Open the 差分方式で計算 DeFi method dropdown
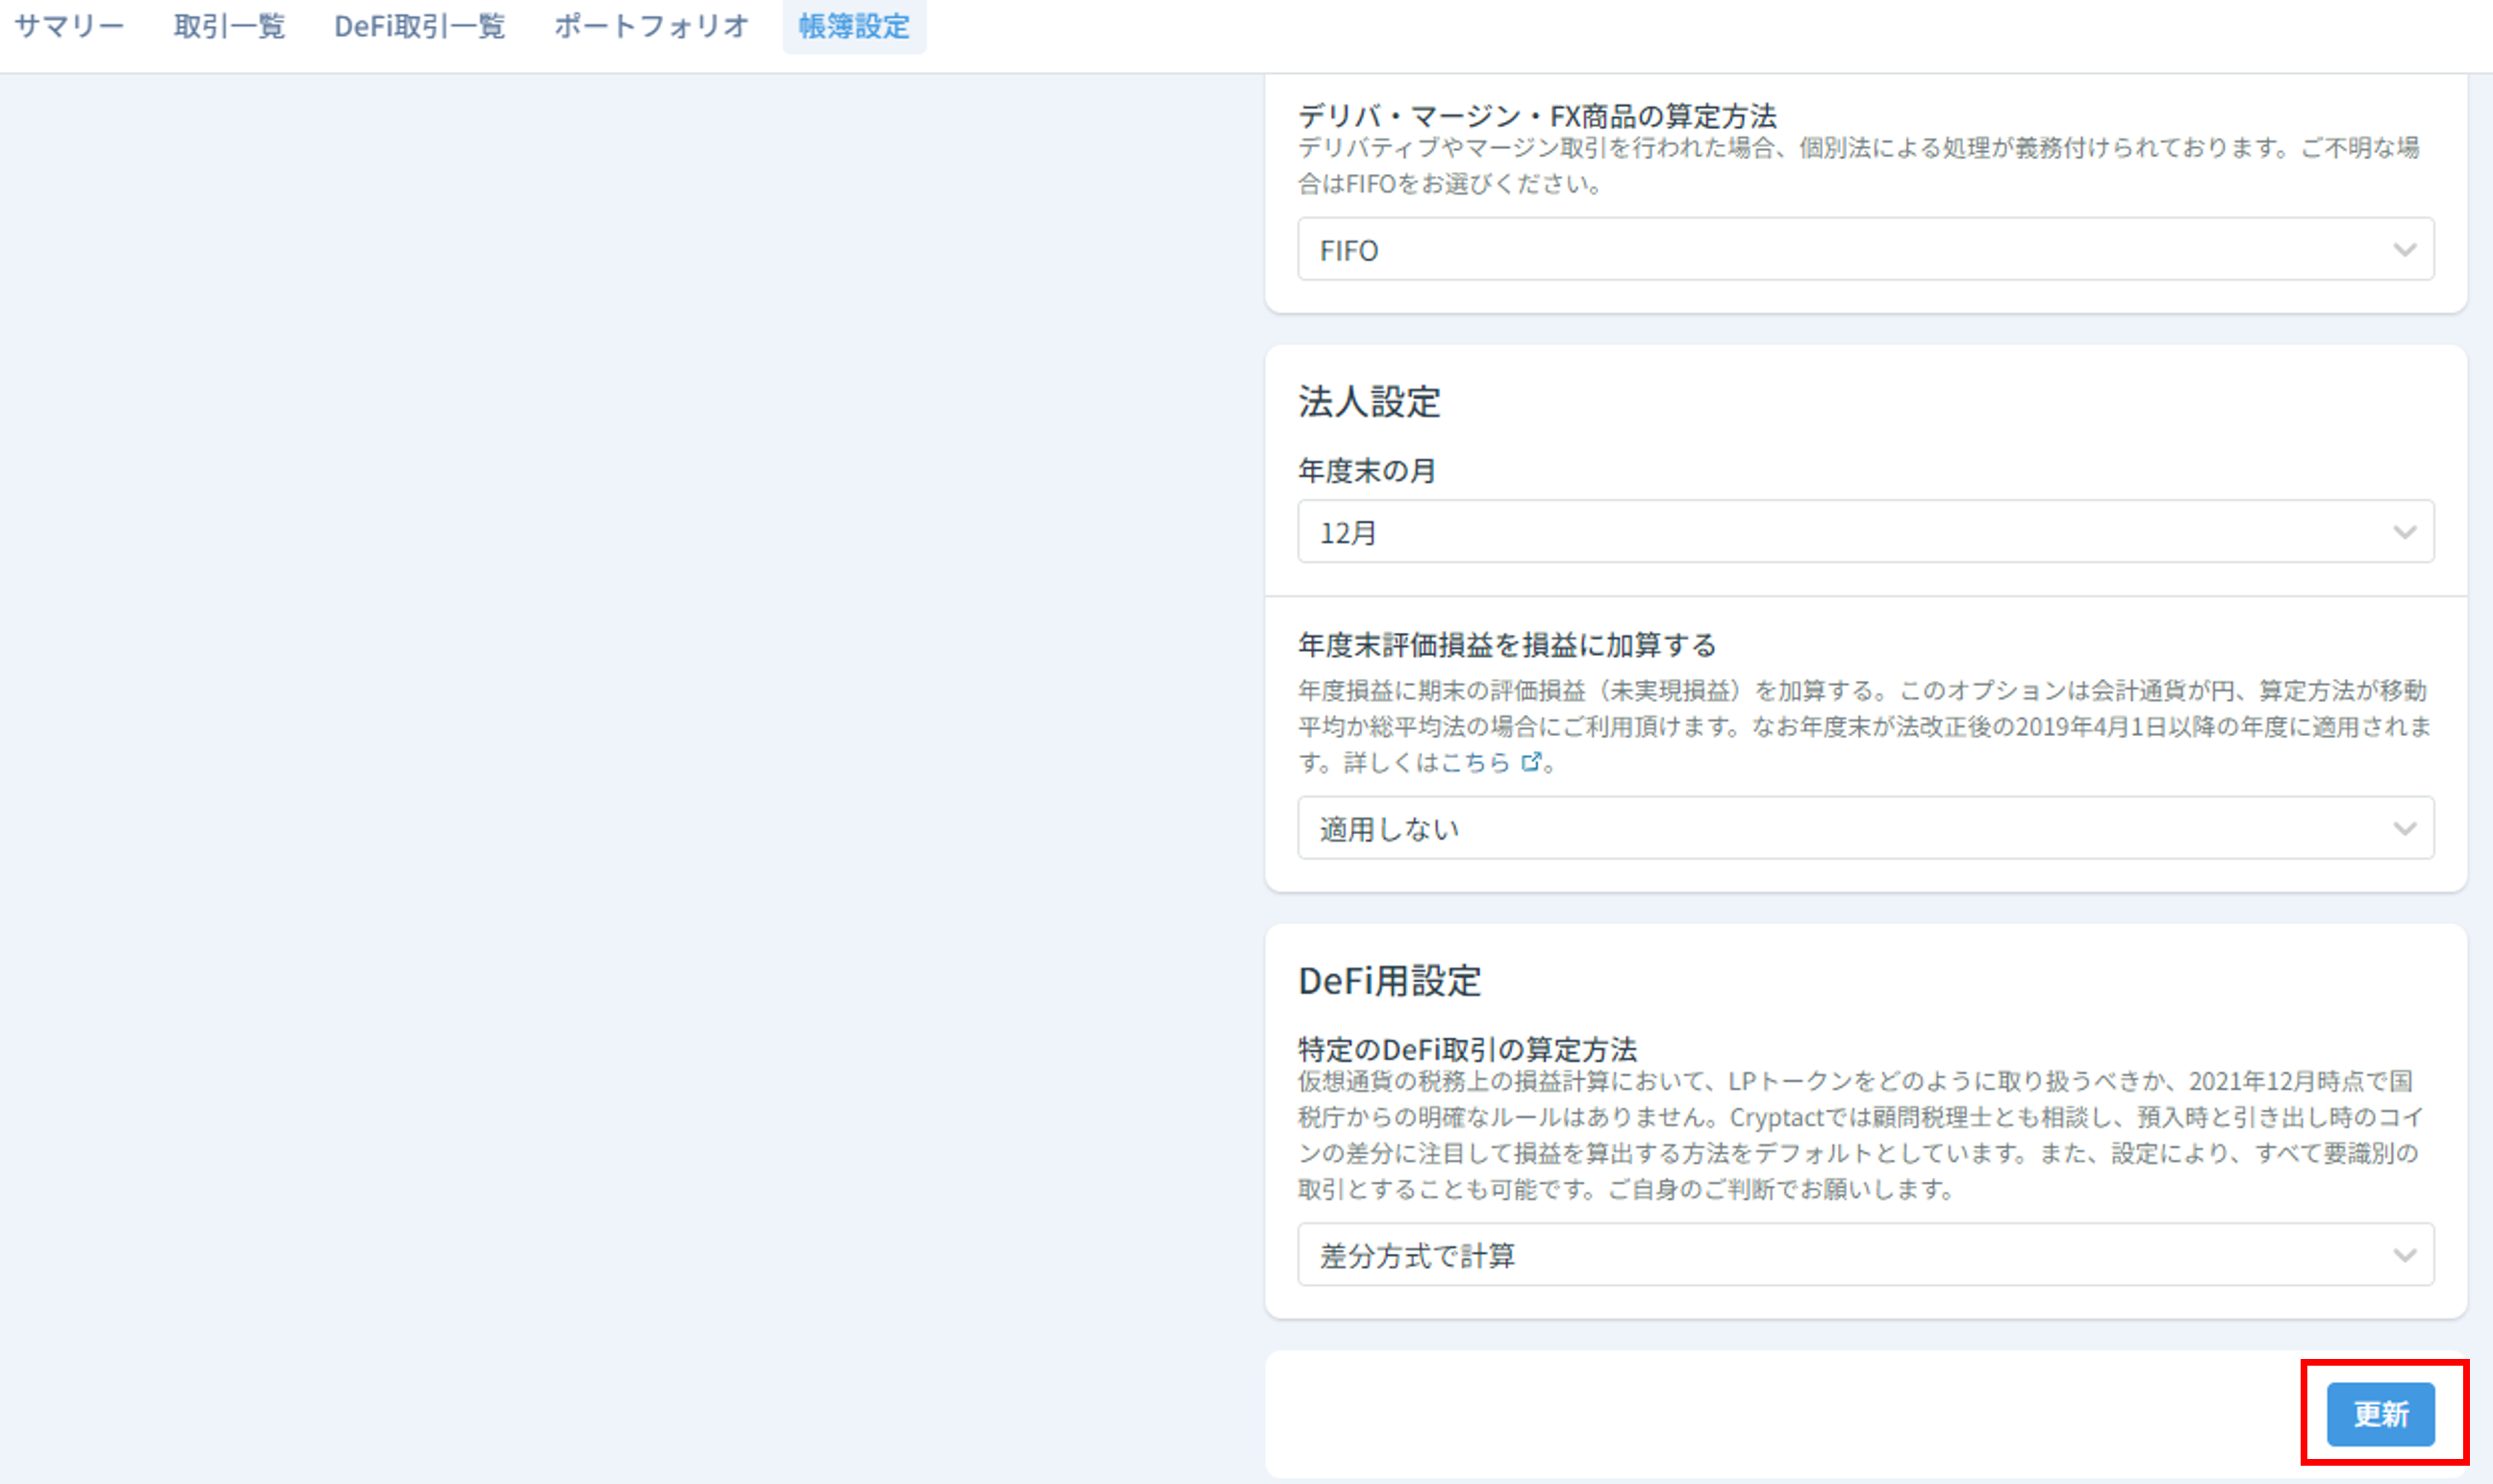2493x1484 pixels. [x=1865, y=1254]
